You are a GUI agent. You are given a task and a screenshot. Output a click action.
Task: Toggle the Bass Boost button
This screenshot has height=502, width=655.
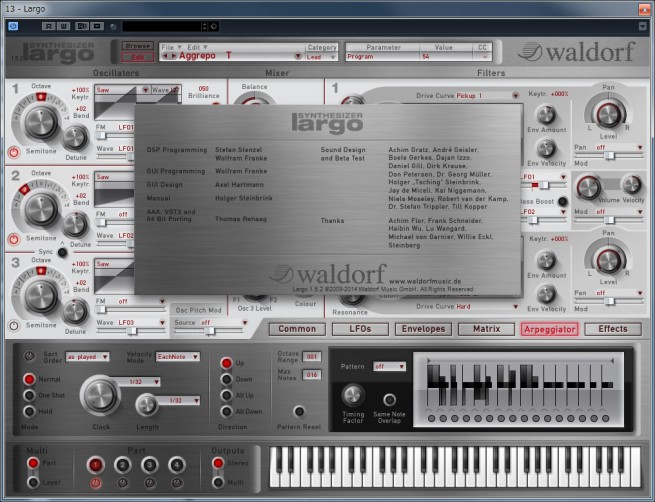click(x=563, y=202)
